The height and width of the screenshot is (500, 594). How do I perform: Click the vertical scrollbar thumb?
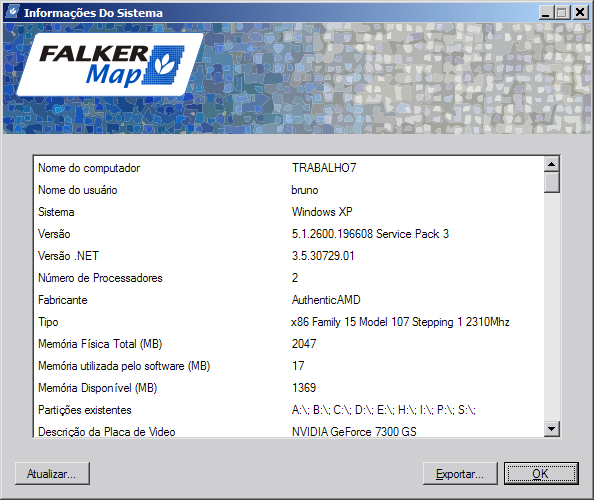pyautogui.click(x=552, y=183)
